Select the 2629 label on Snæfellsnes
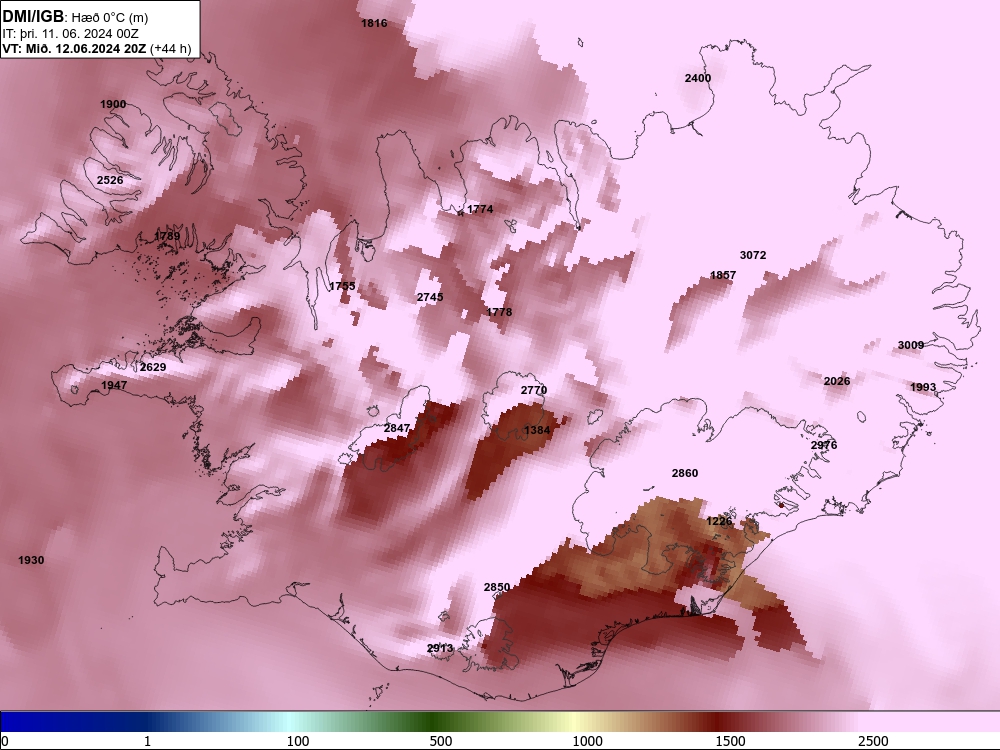Viewport: 1000px width, 750px height. click(x=153, y=367)
